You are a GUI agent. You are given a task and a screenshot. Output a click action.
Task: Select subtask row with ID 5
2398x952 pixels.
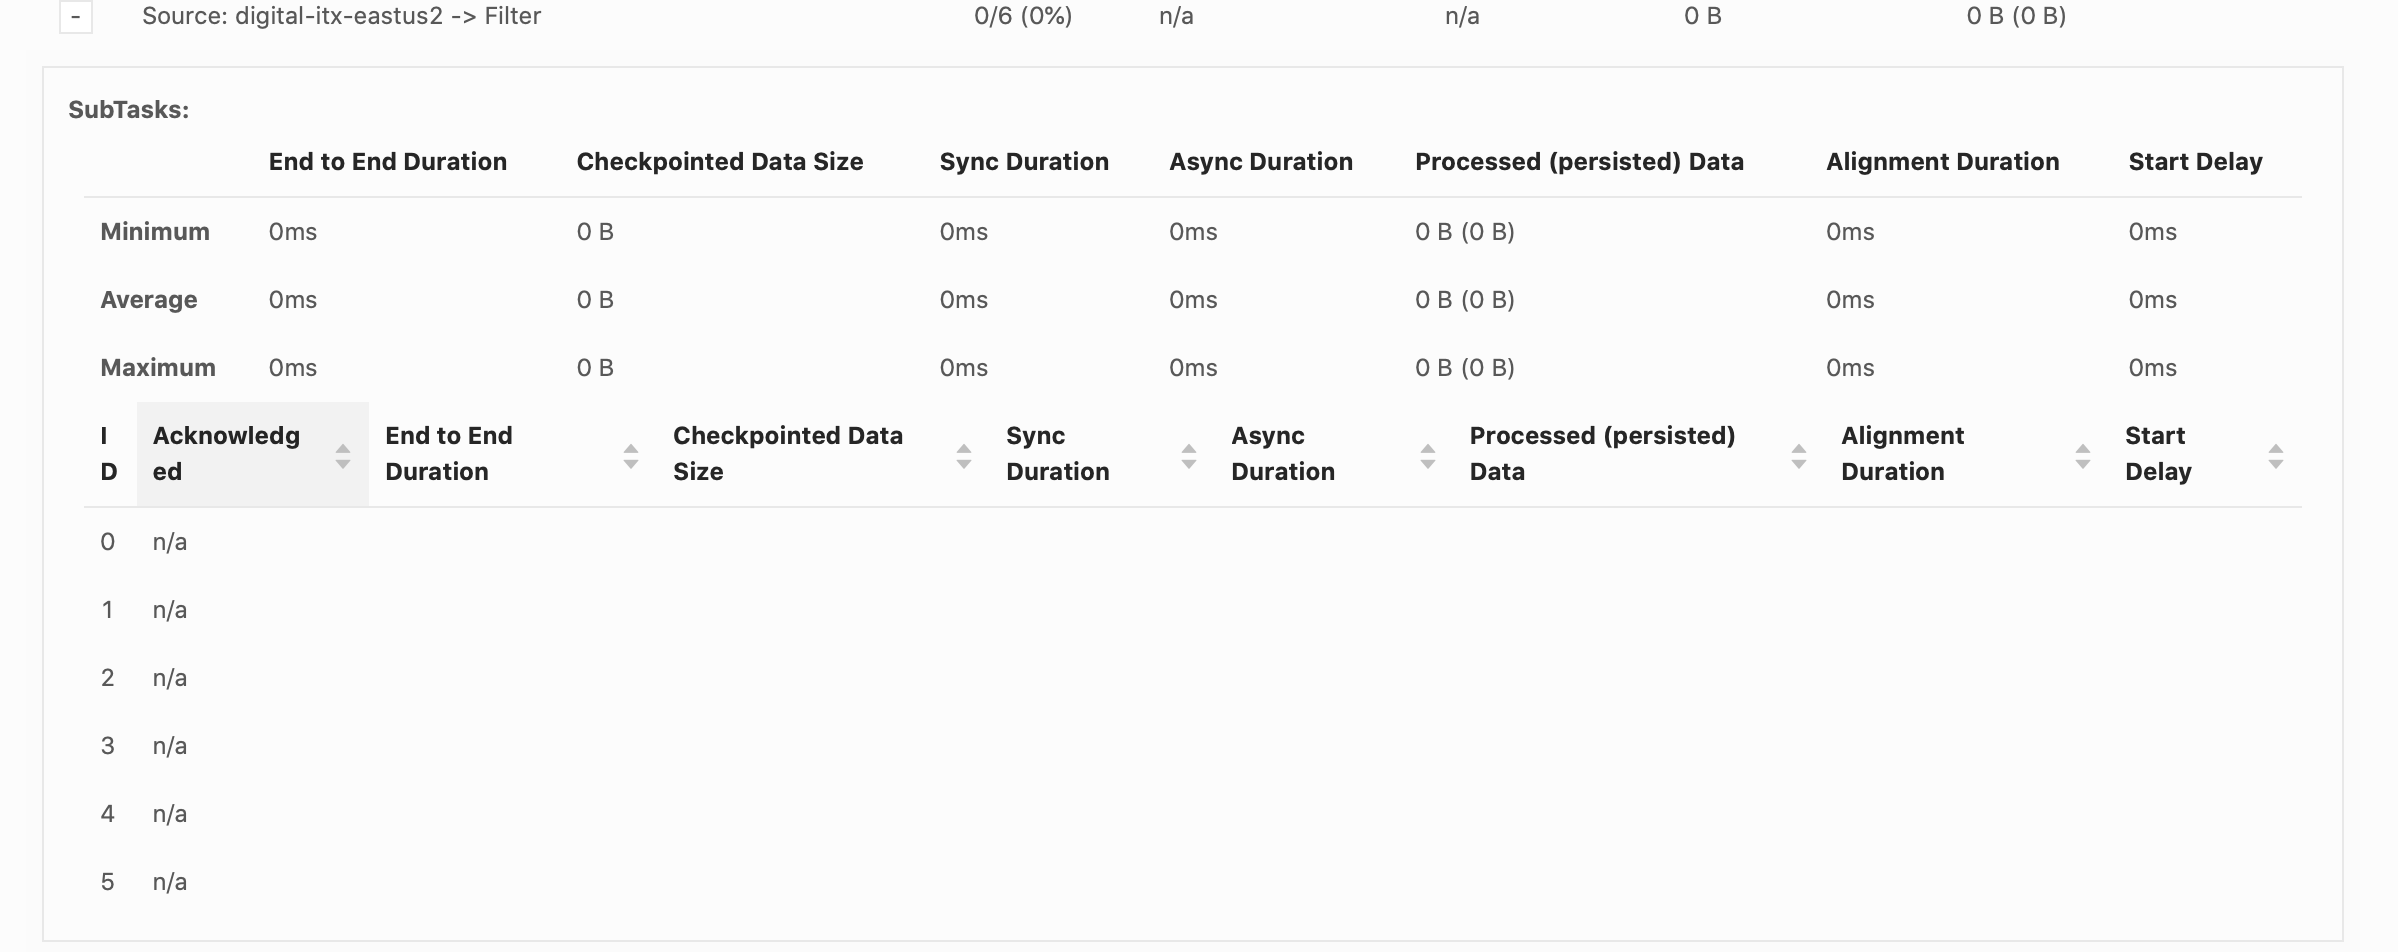point(108,882)
